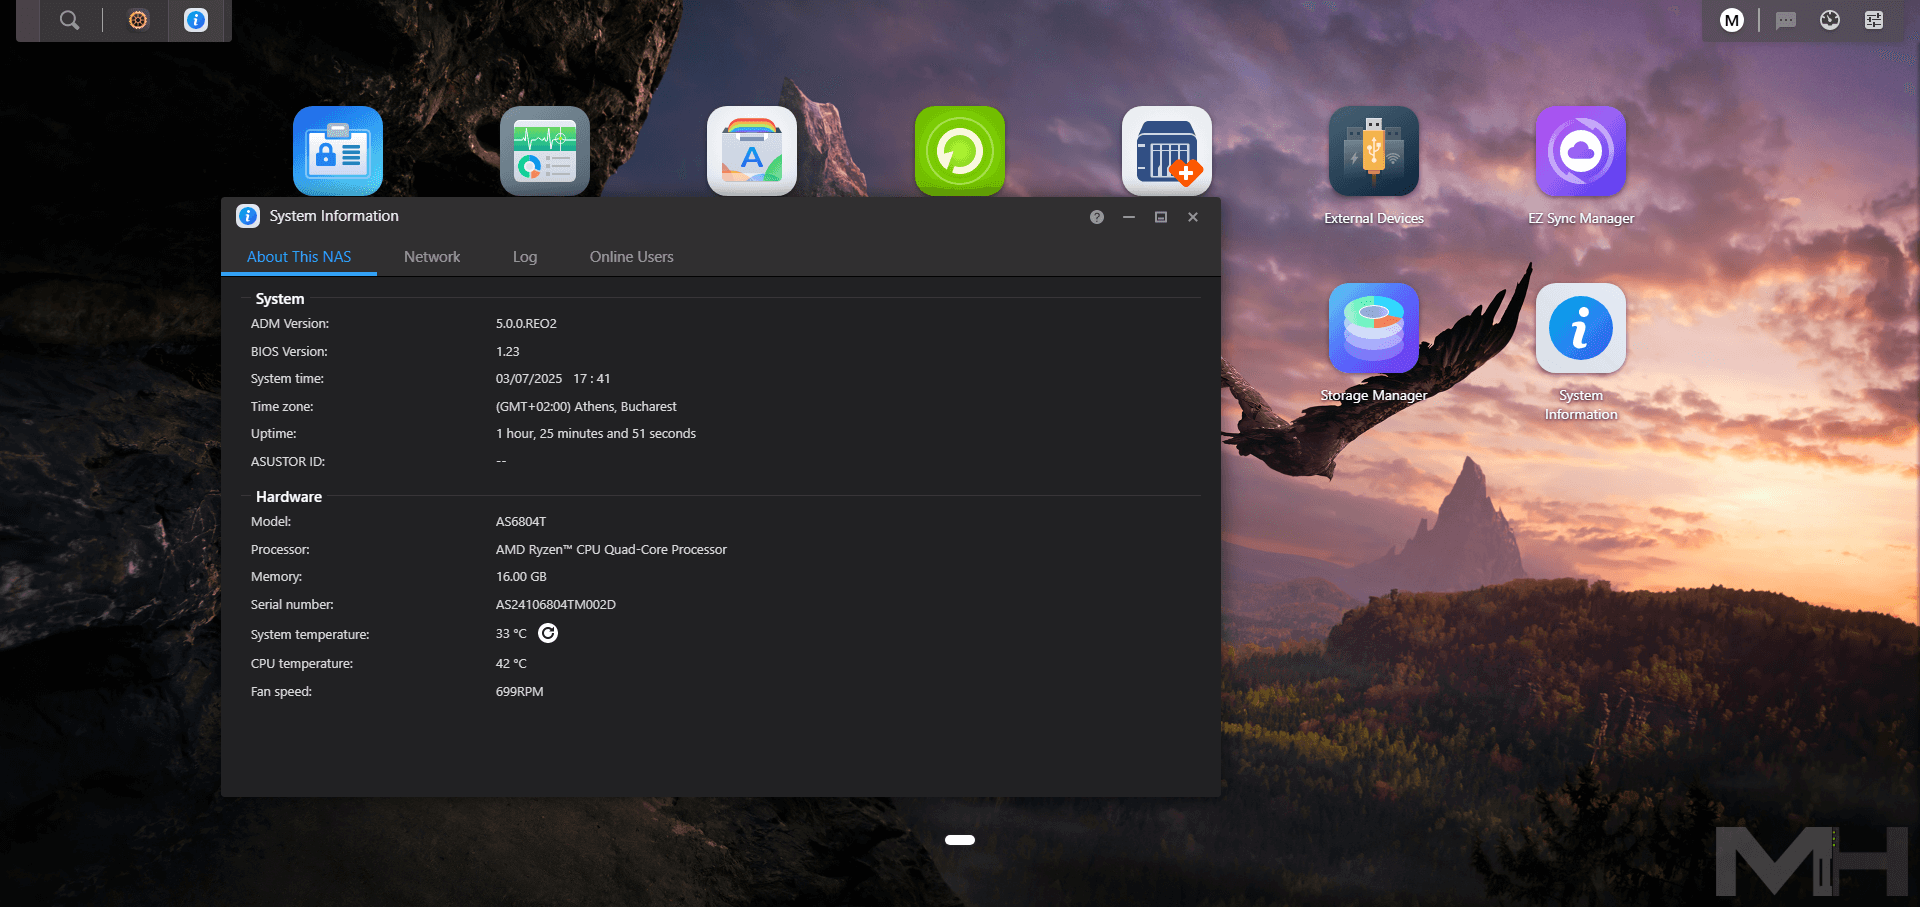Open the search magnifier in the taskbar

[69, 20]
